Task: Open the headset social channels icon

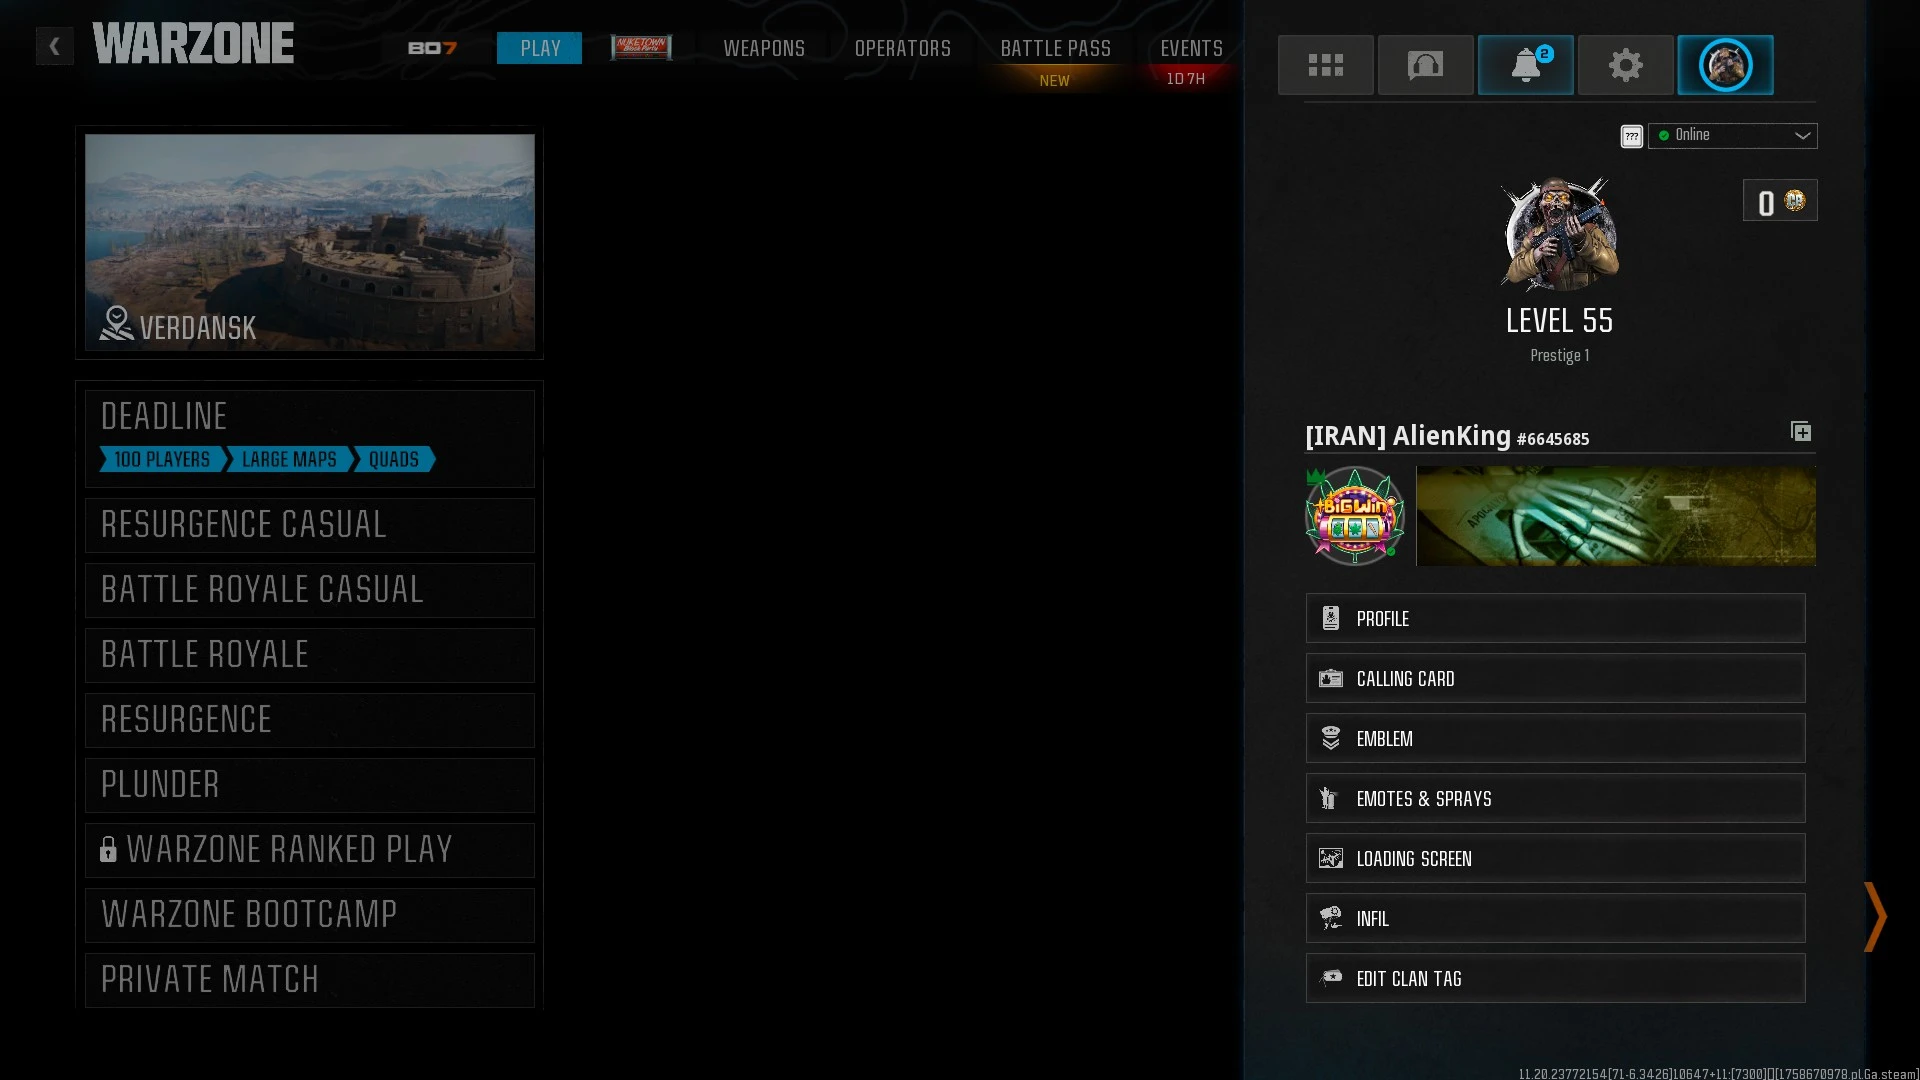Action: [1425, 65]
